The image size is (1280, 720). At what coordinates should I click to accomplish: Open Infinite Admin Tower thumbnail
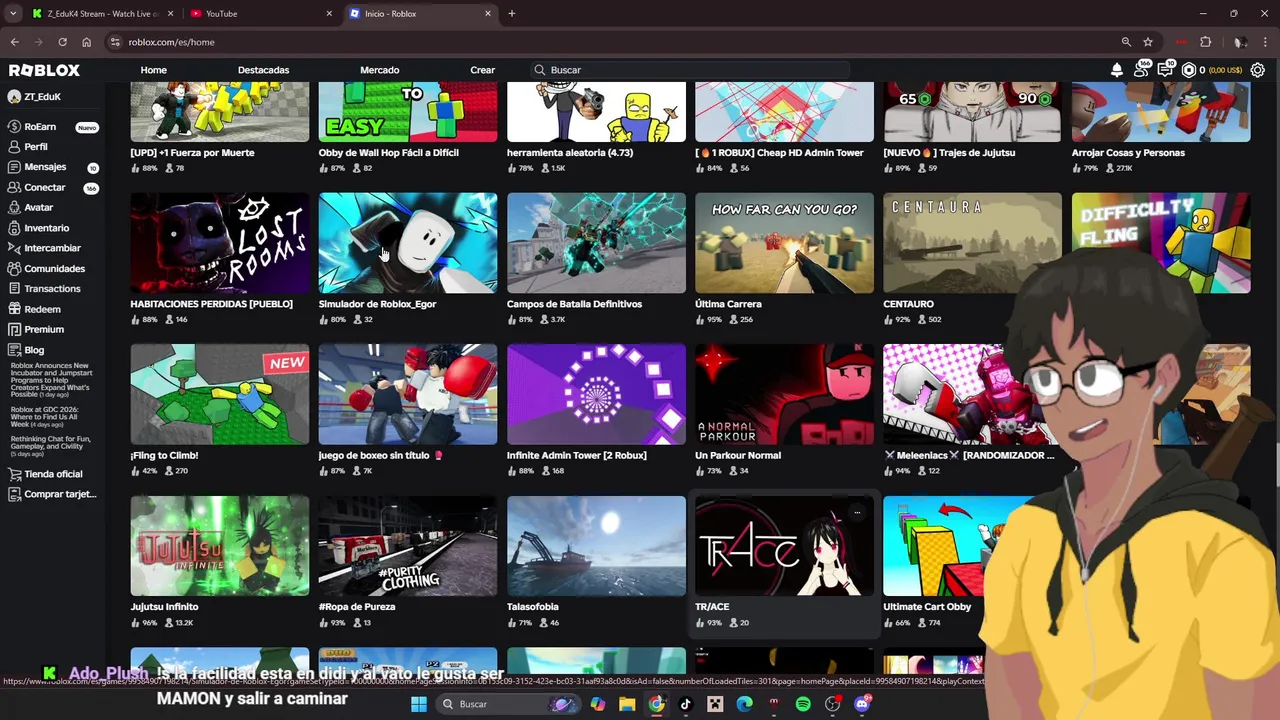point(596,394)
